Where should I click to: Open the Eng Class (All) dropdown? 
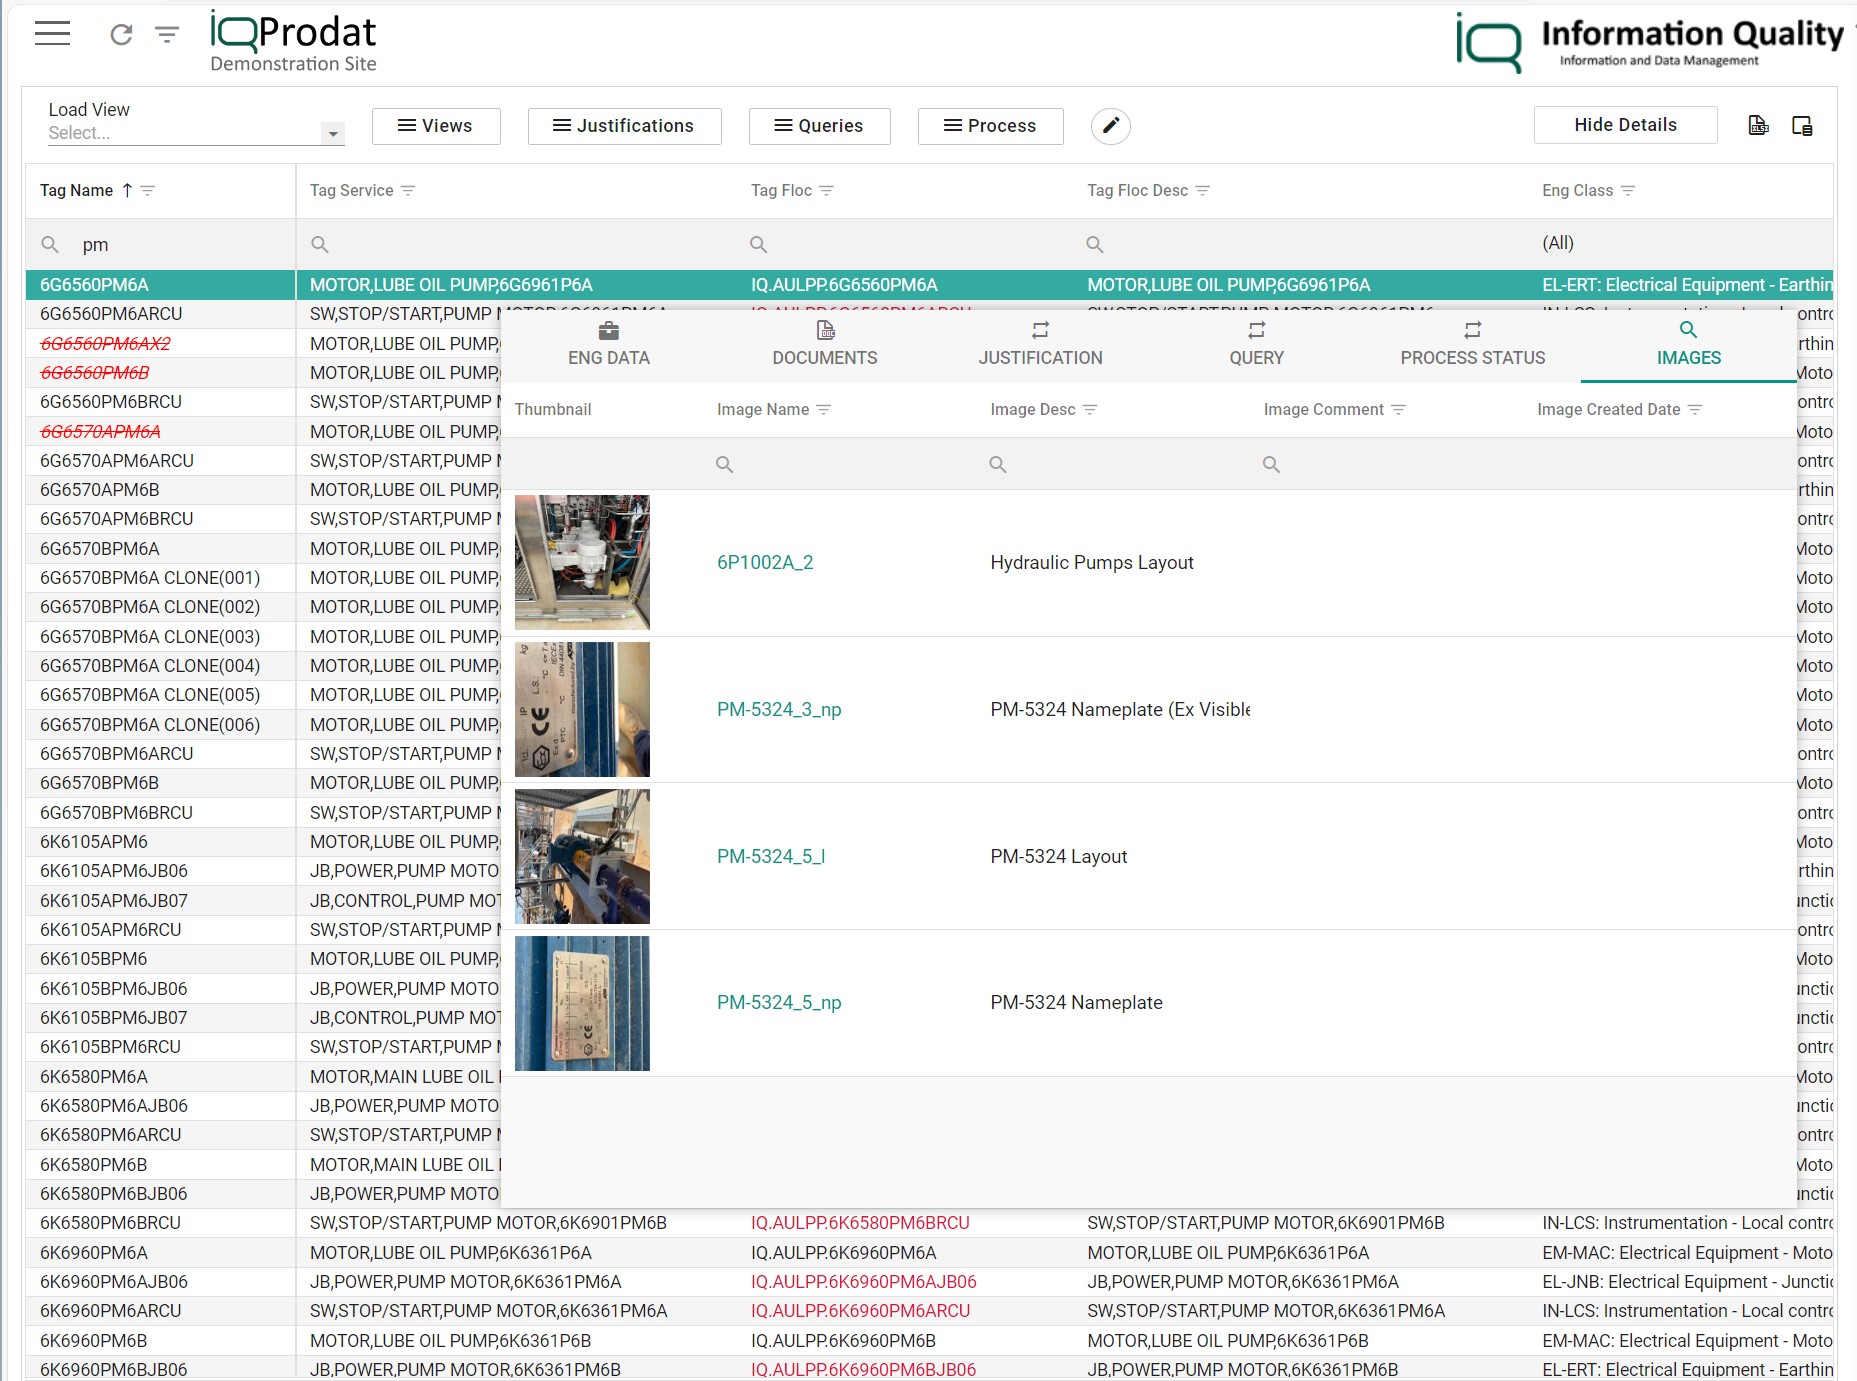1558,243
